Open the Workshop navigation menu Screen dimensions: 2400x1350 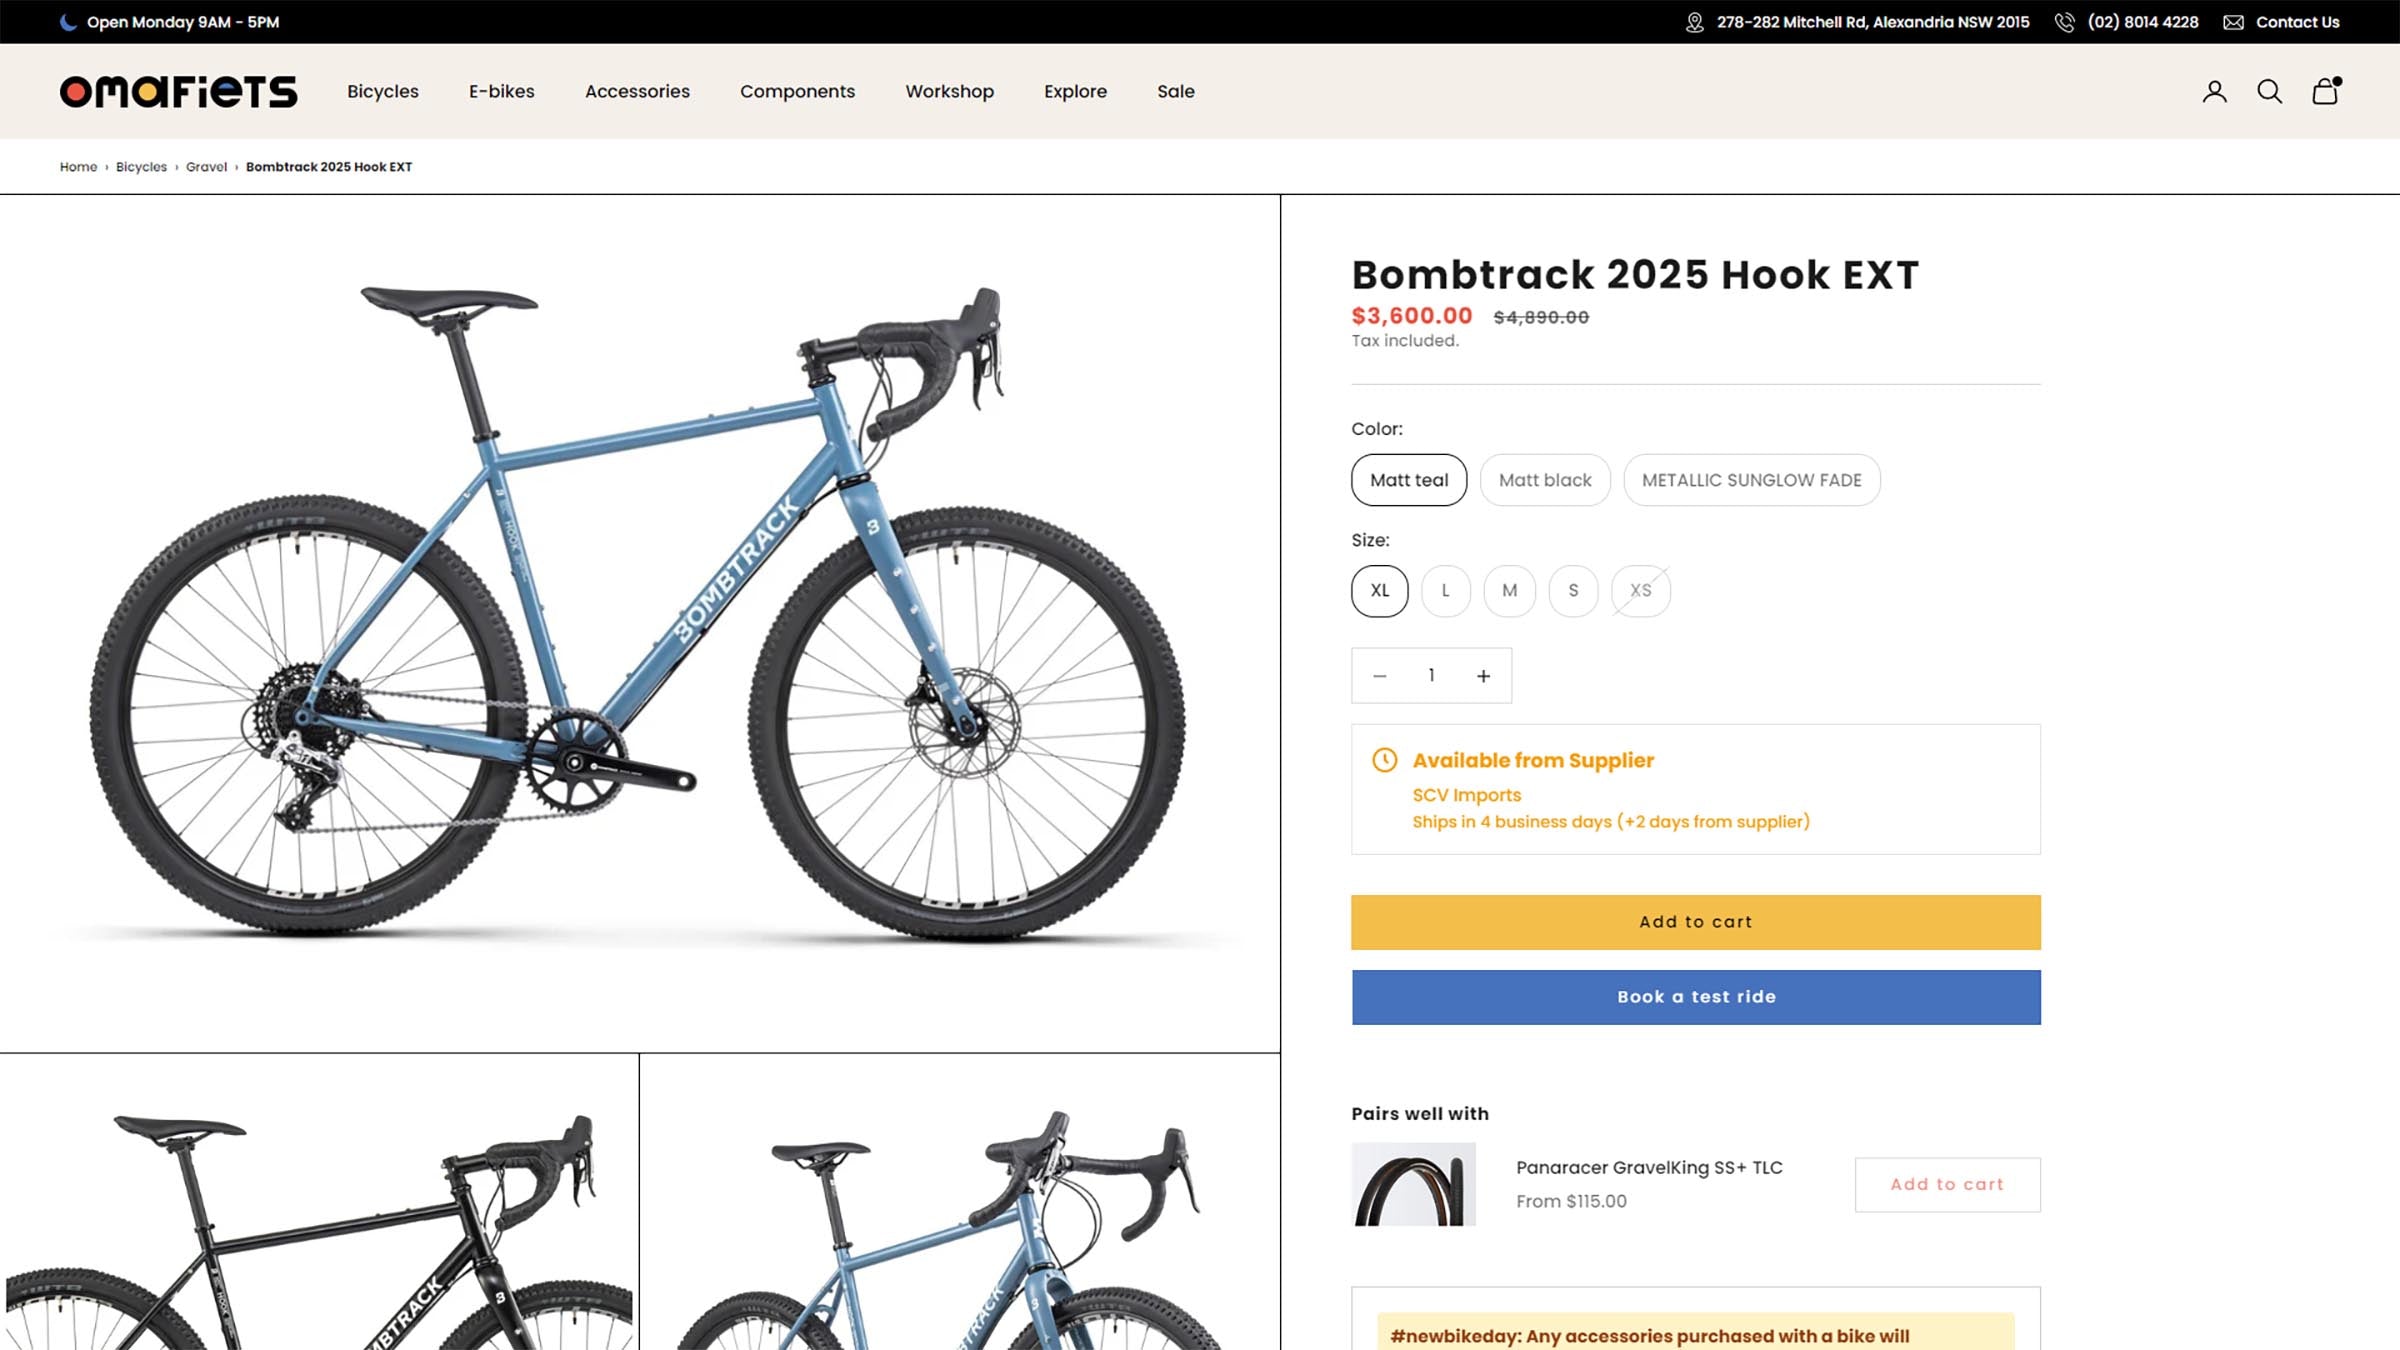tap(949, 92)
